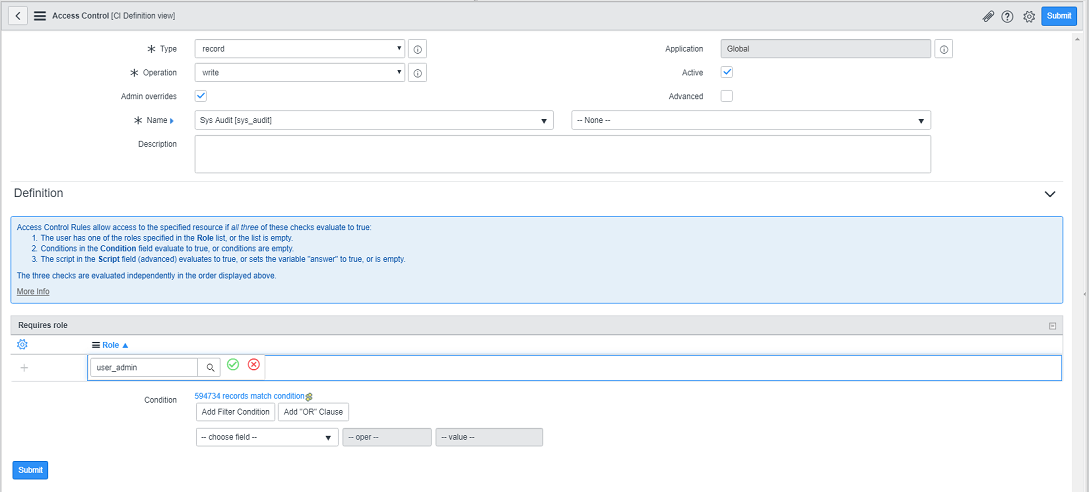Screen dimensions: 1089x492
Task: Click the paperclip attachments icon
Action: [989, 16]
